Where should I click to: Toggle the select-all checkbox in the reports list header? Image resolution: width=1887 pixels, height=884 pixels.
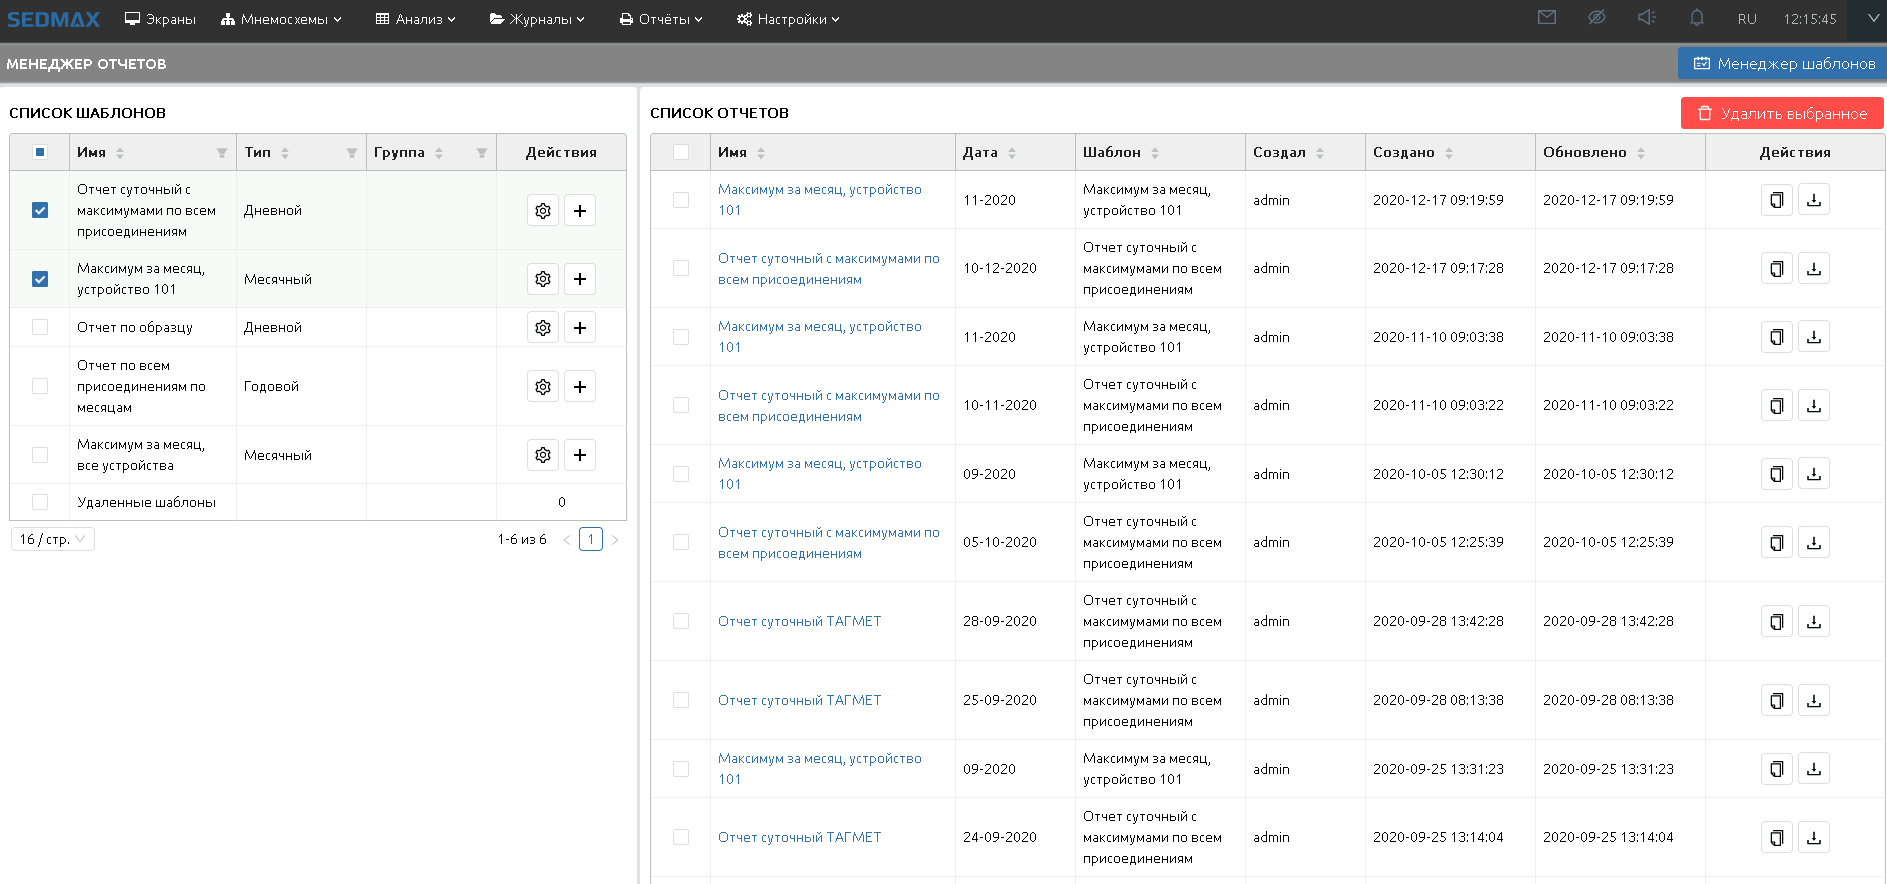coord(681,152)
